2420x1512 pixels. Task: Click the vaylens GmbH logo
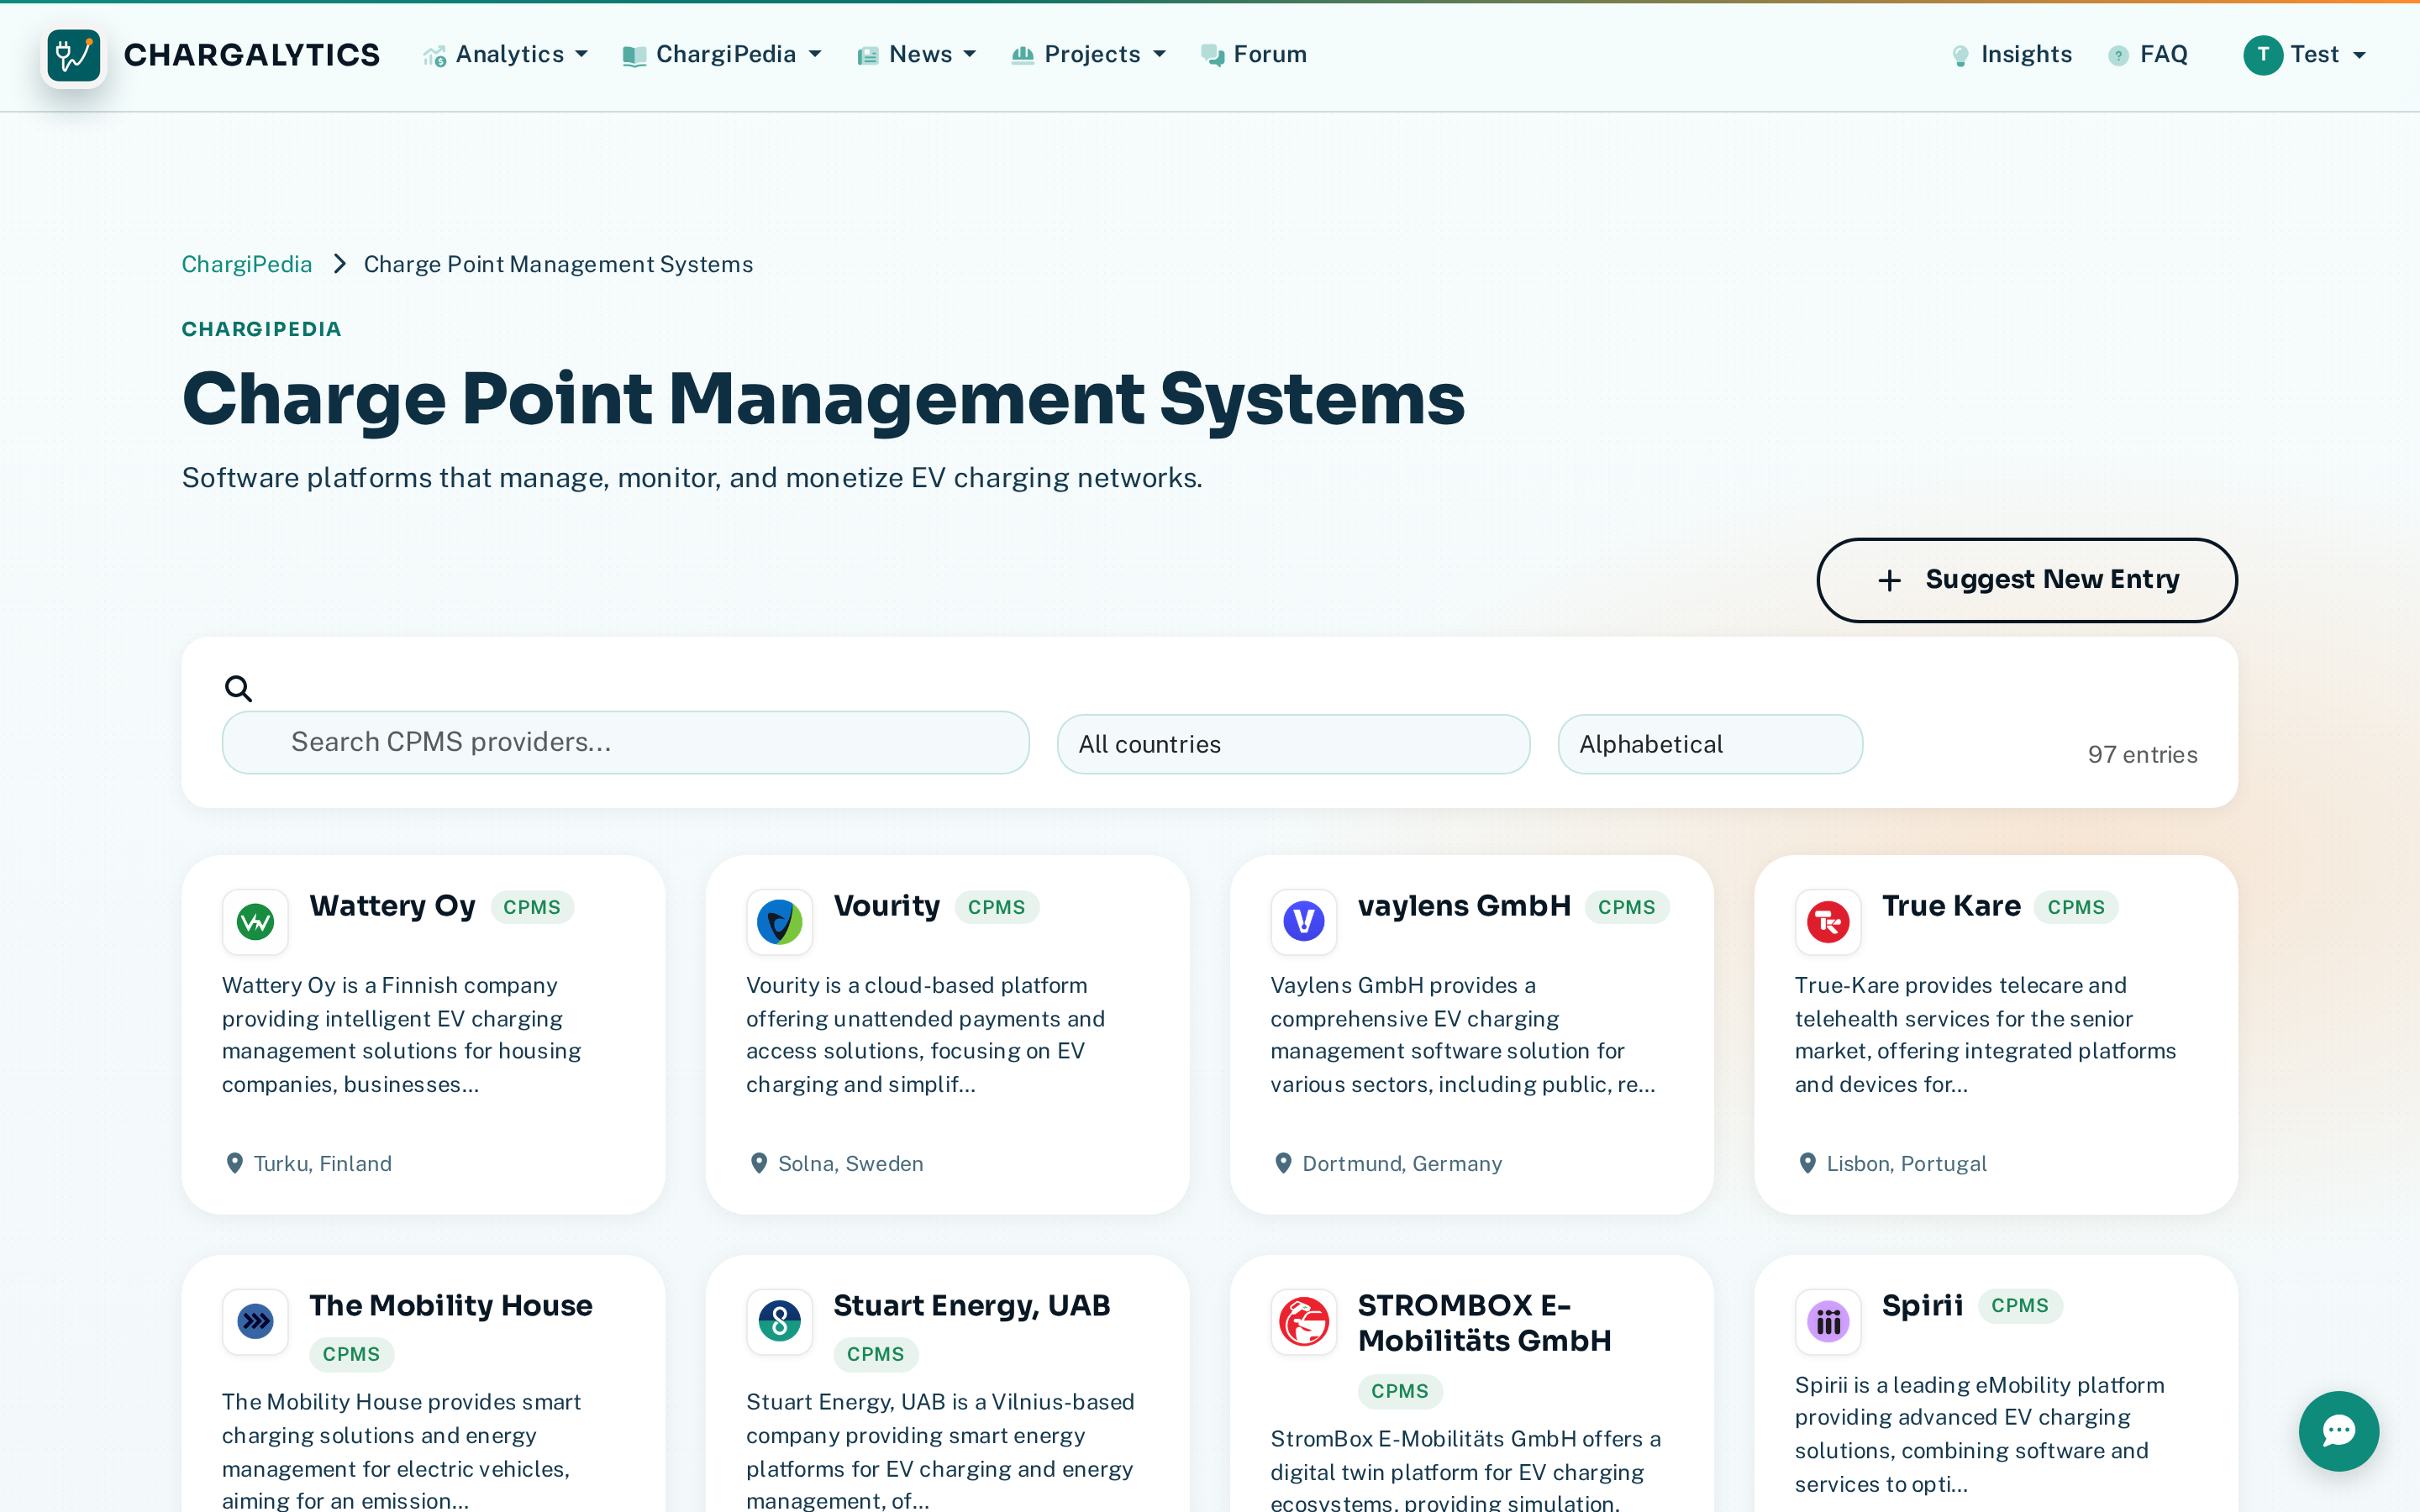pos(1303,921)
